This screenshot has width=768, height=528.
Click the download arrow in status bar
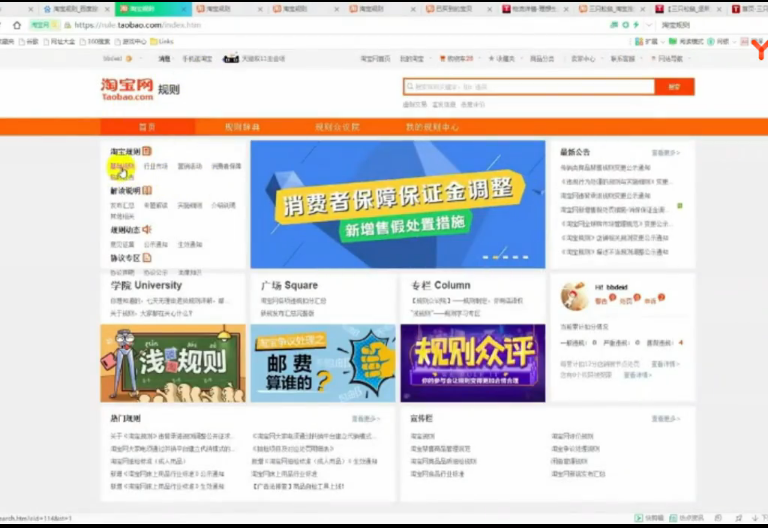click(x=755, y=518)
